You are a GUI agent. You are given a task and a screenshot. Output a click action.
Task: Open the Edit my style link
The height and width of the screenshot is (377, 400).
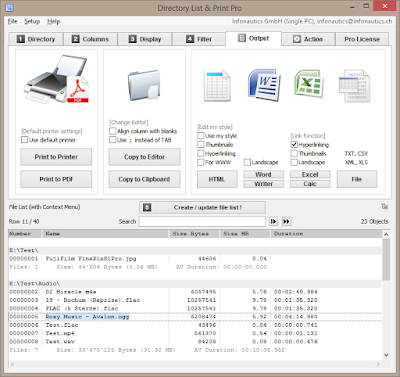215,127
